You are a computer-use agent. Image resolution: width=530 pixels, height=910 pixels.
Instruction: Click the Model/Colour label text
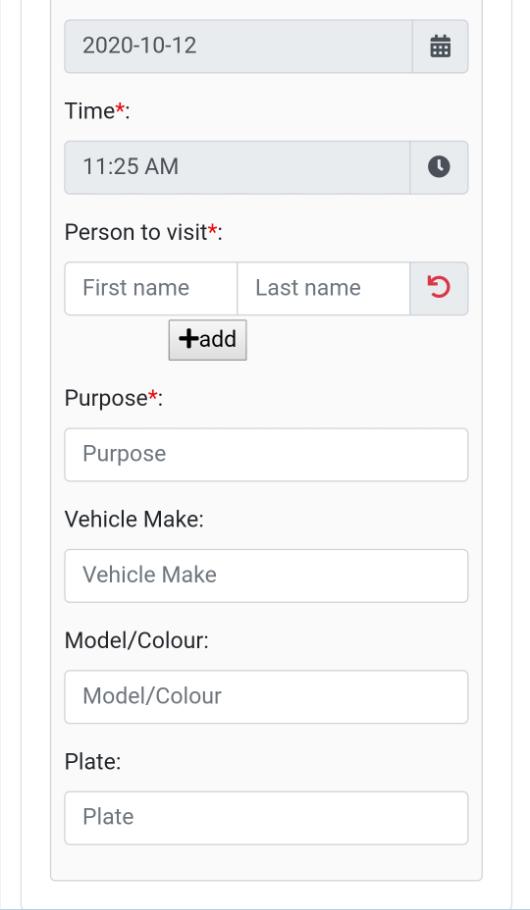click(x=136, y=641)
